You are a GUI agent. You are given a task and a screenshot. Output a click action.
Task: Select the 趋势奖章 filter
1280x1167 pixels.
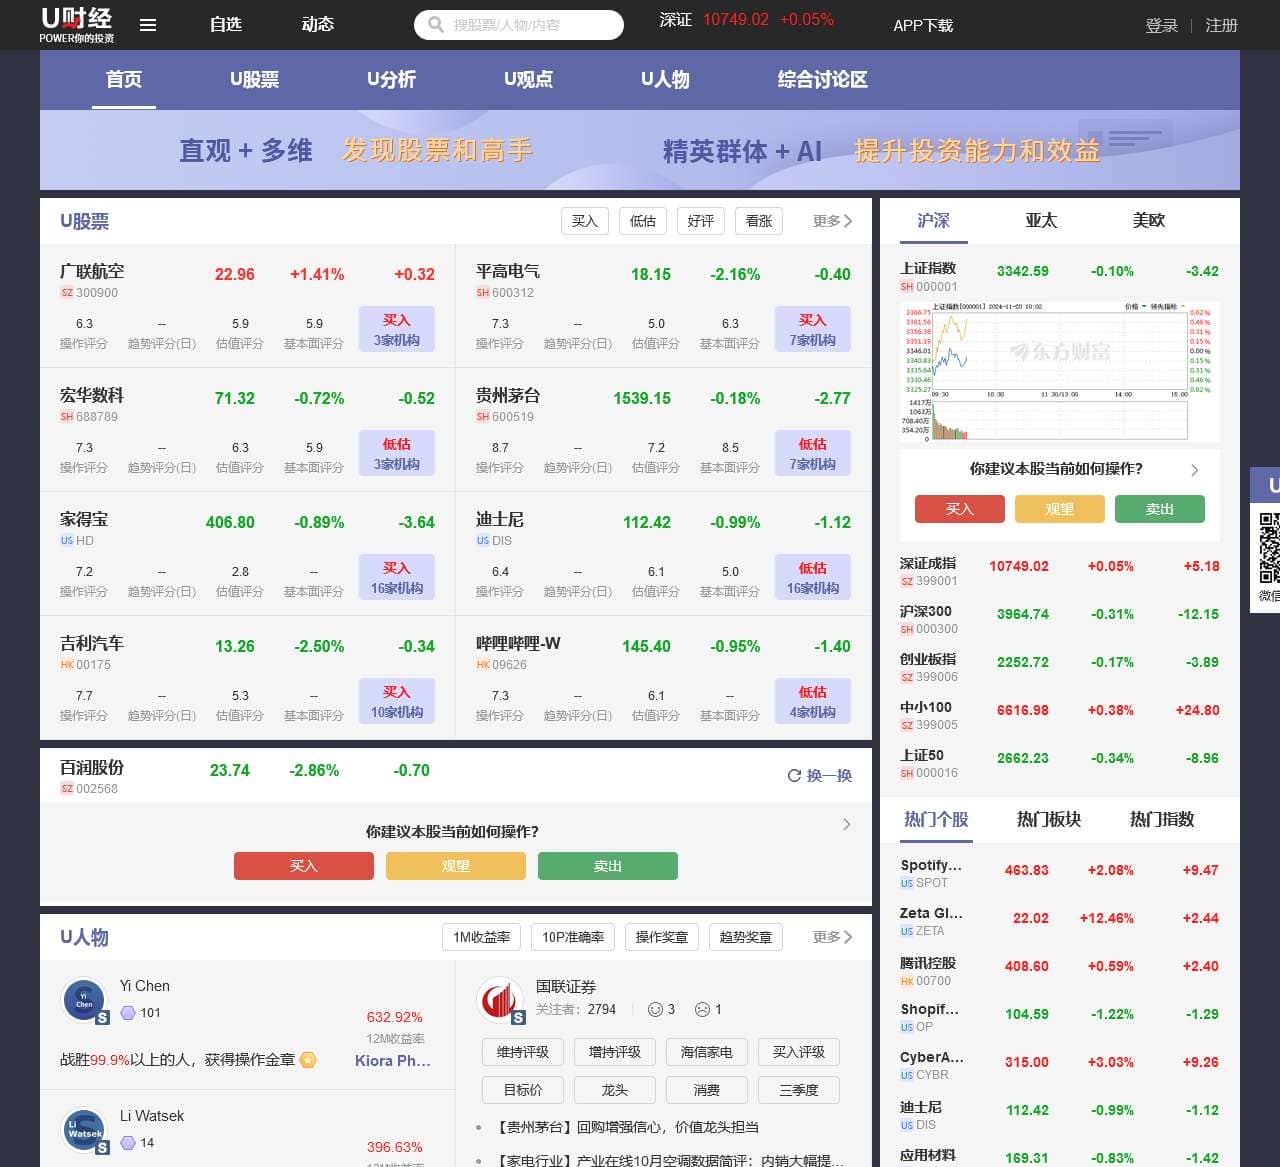point(746,937)
